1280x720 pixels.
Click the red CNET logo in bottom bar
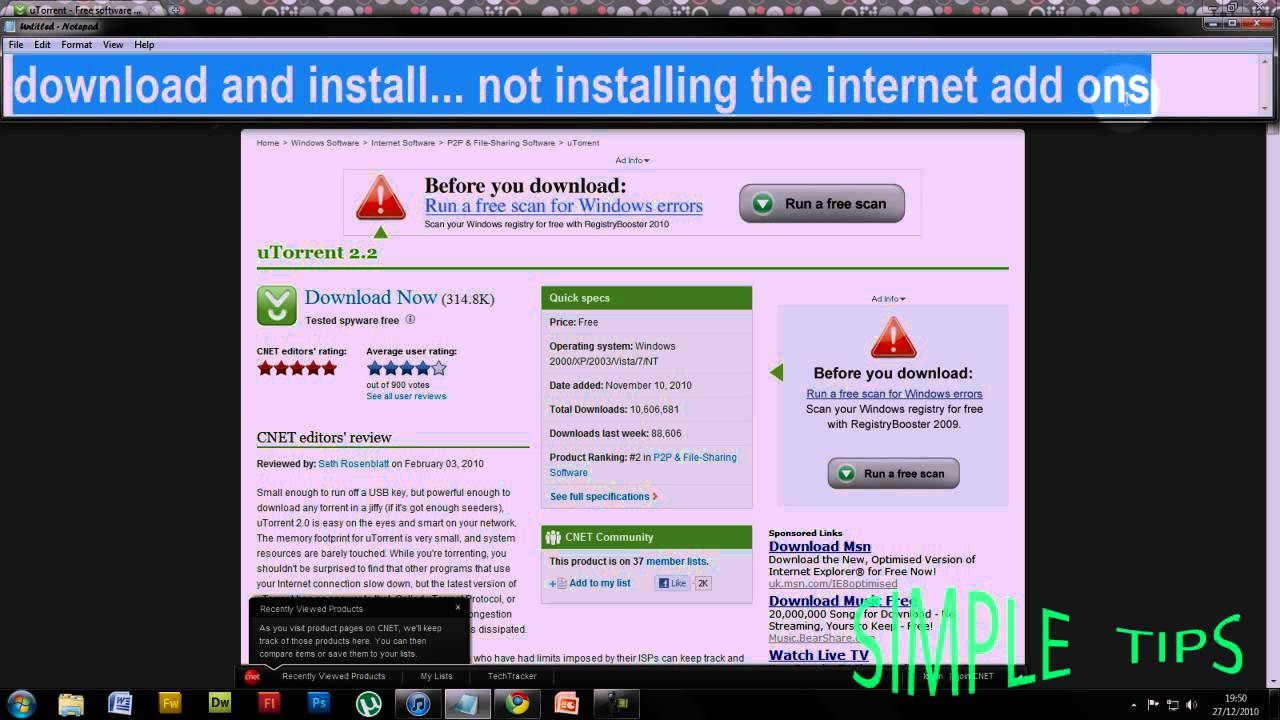point(252,676)
